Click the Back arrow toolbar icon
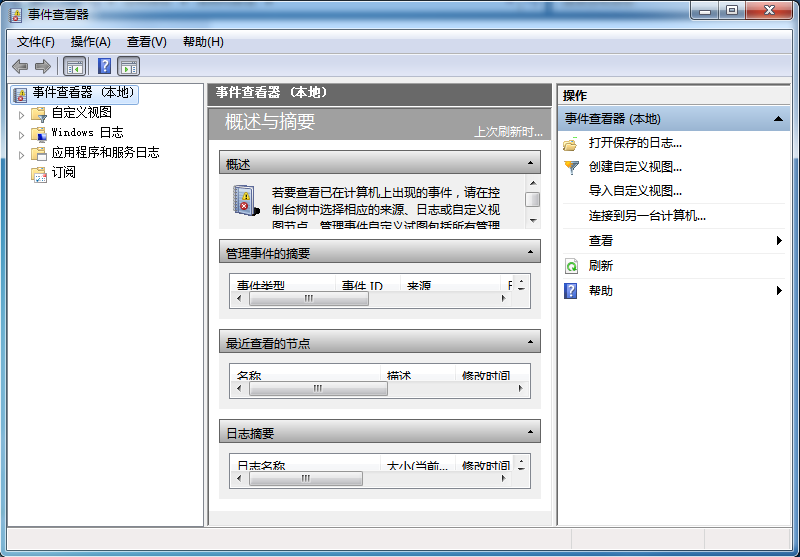The height and width of the screenshot is (557, 800). [20, 66]
